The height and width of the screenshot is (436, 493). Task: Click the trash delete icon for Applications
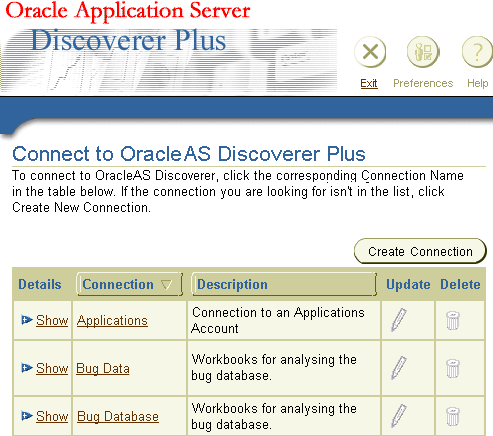point(453,320)
